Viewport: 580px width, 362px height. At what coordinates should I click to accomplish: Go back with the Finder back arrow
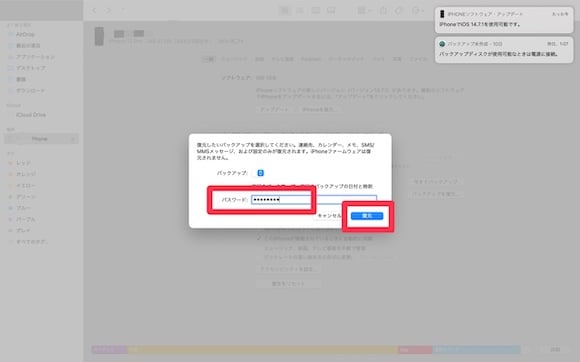point(95,10)
